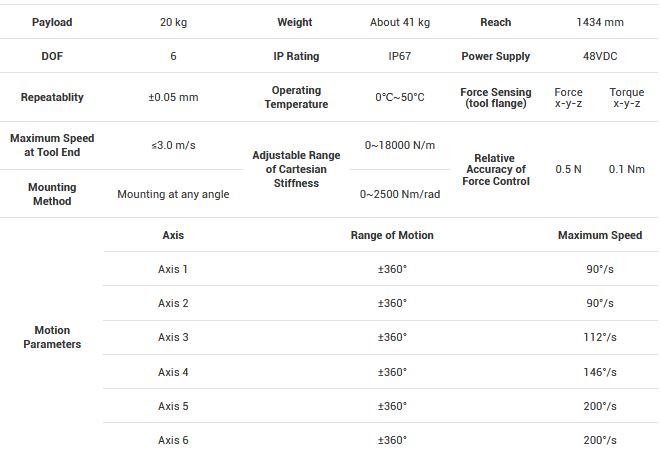Click the 0.5 N force accuracy value
The image size is (662, 455).
[x=569, y=170]
